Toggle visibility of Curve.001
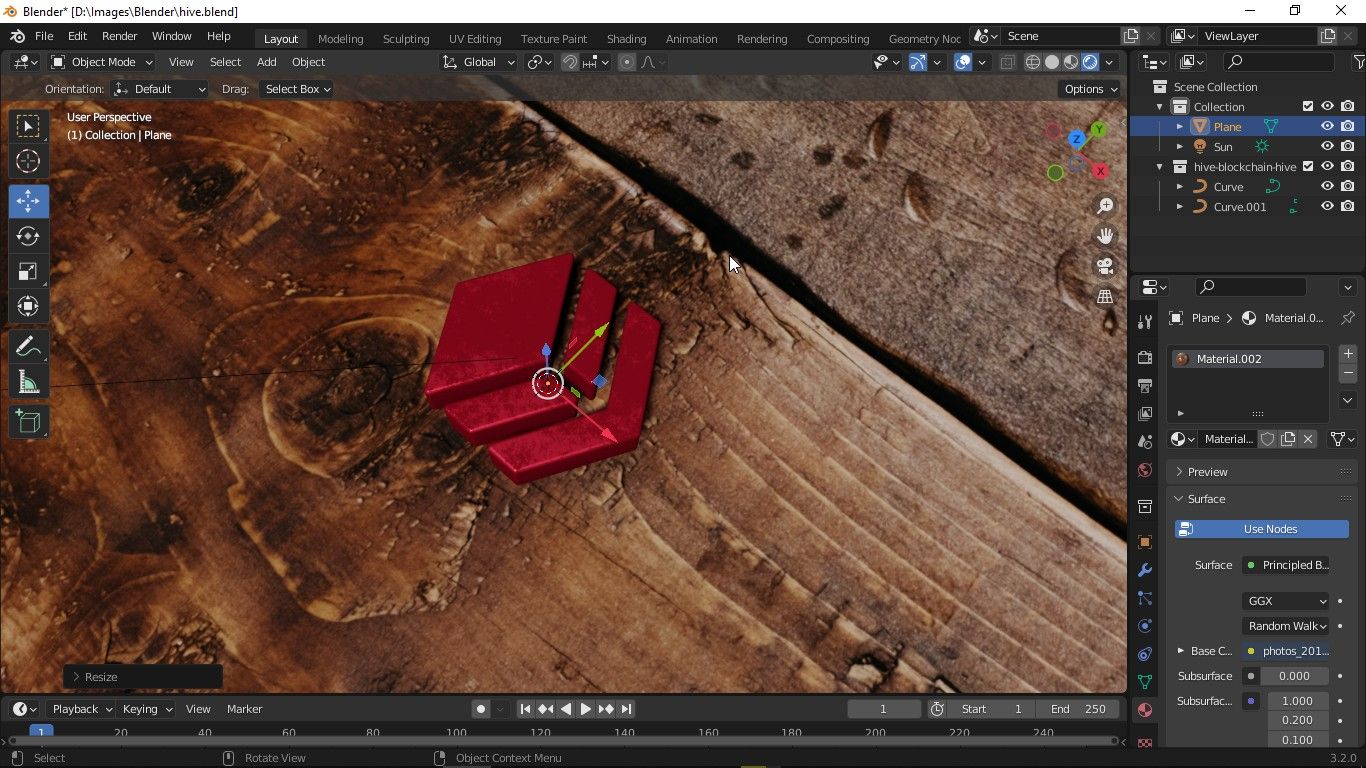Screen dimensions: 1366x768 (x=1327, y=207)
